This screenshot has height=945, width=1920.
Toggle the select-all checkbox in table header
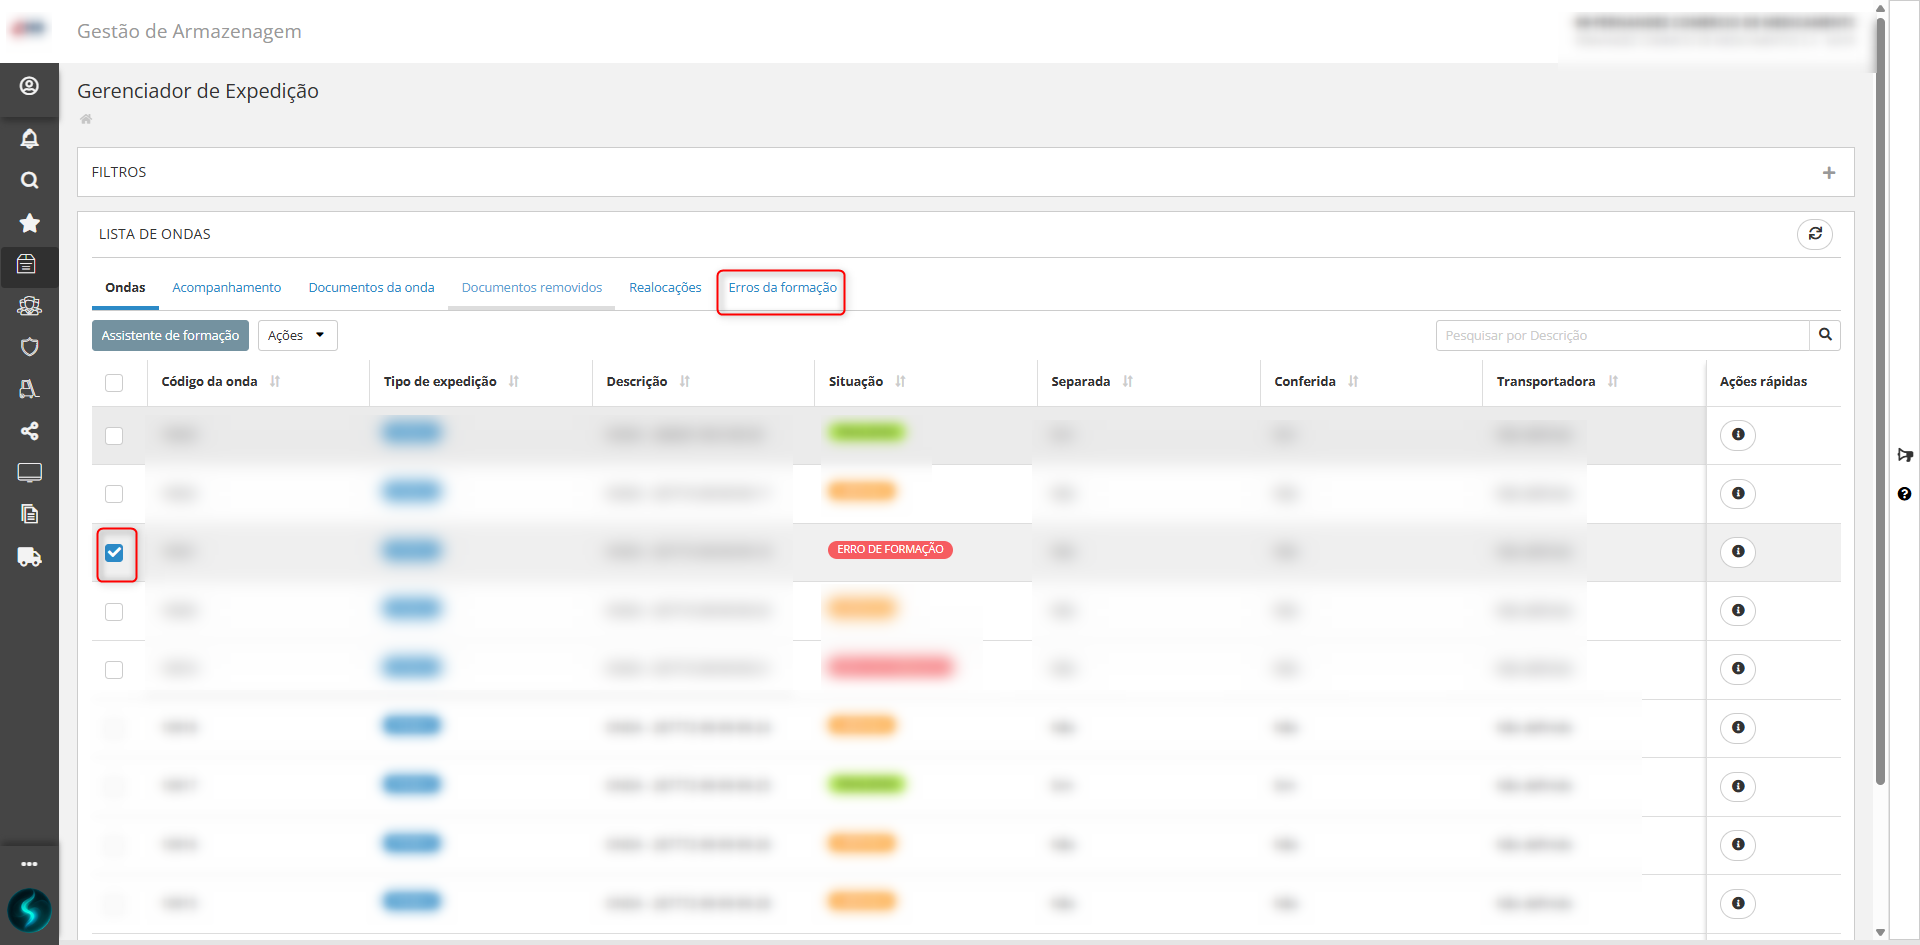[x=114, y=383]
